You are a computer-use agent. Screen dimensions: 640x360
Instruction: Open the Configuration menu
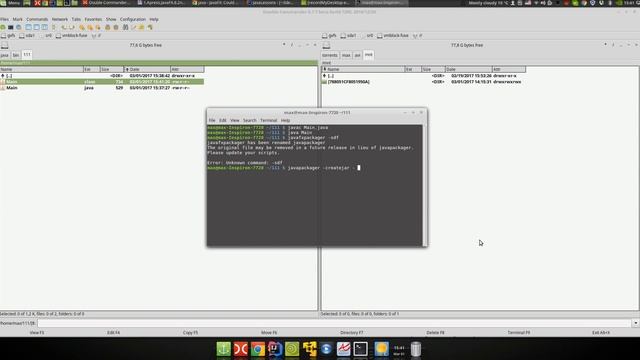point(133,19)
